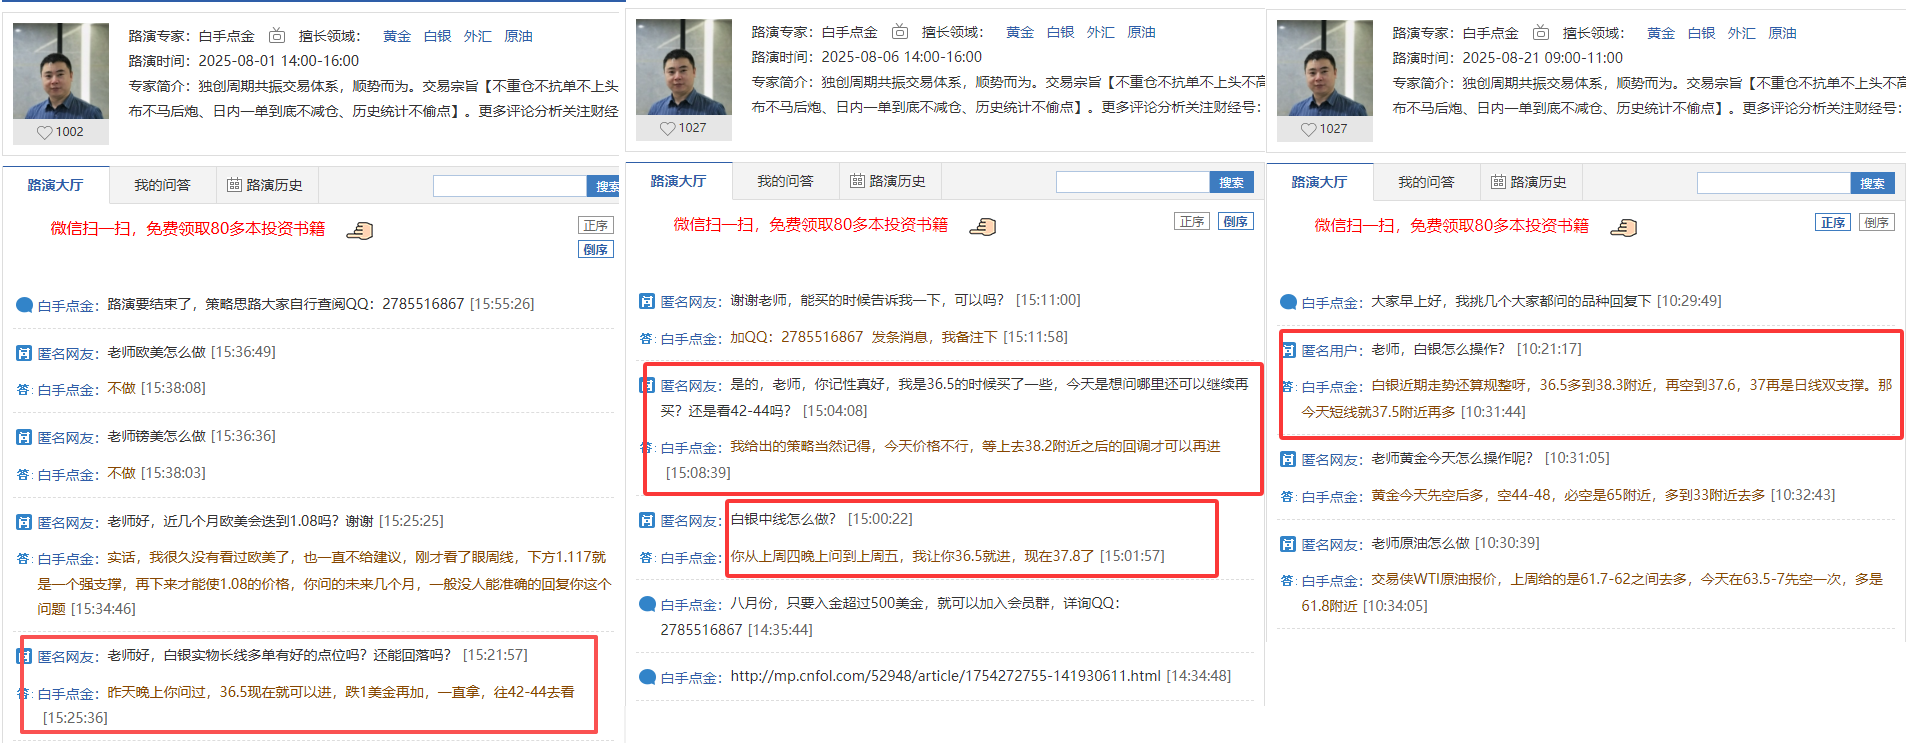Toggle 倒序 sorting in the 2025-08-21 panel
1914x743 pixels.
point(1877,223)
